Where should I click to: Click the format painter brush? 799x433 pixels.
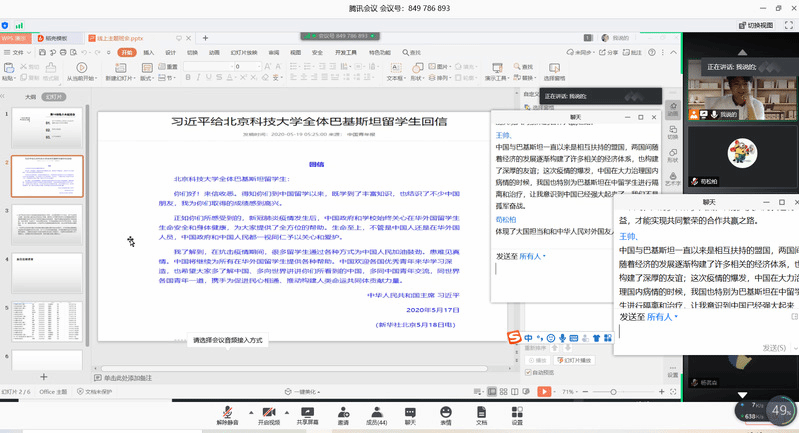[51, 71]
